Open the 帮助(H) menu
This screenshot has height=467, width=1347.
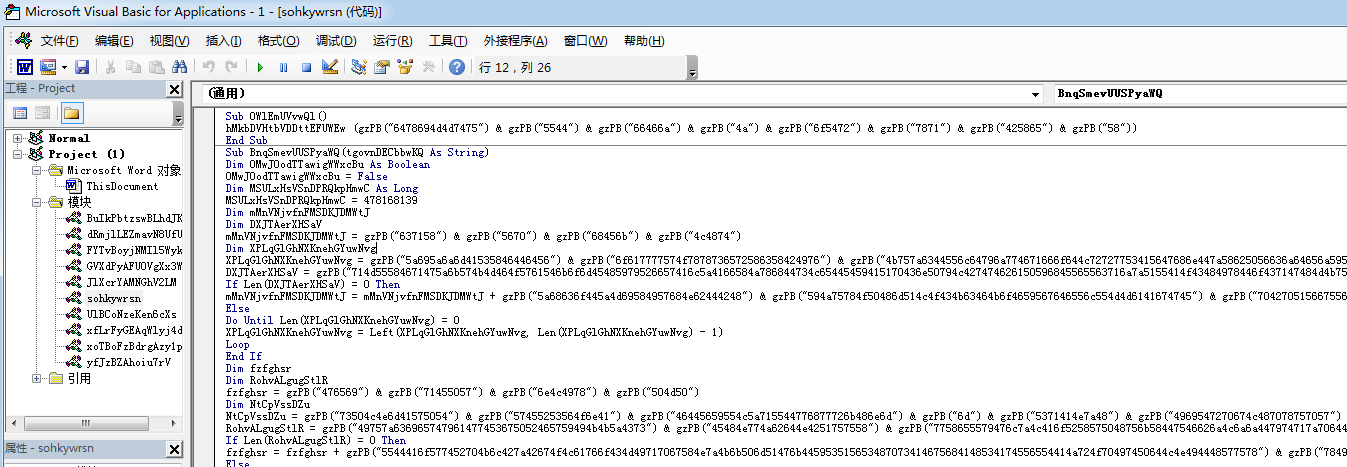tap(643, 41)
